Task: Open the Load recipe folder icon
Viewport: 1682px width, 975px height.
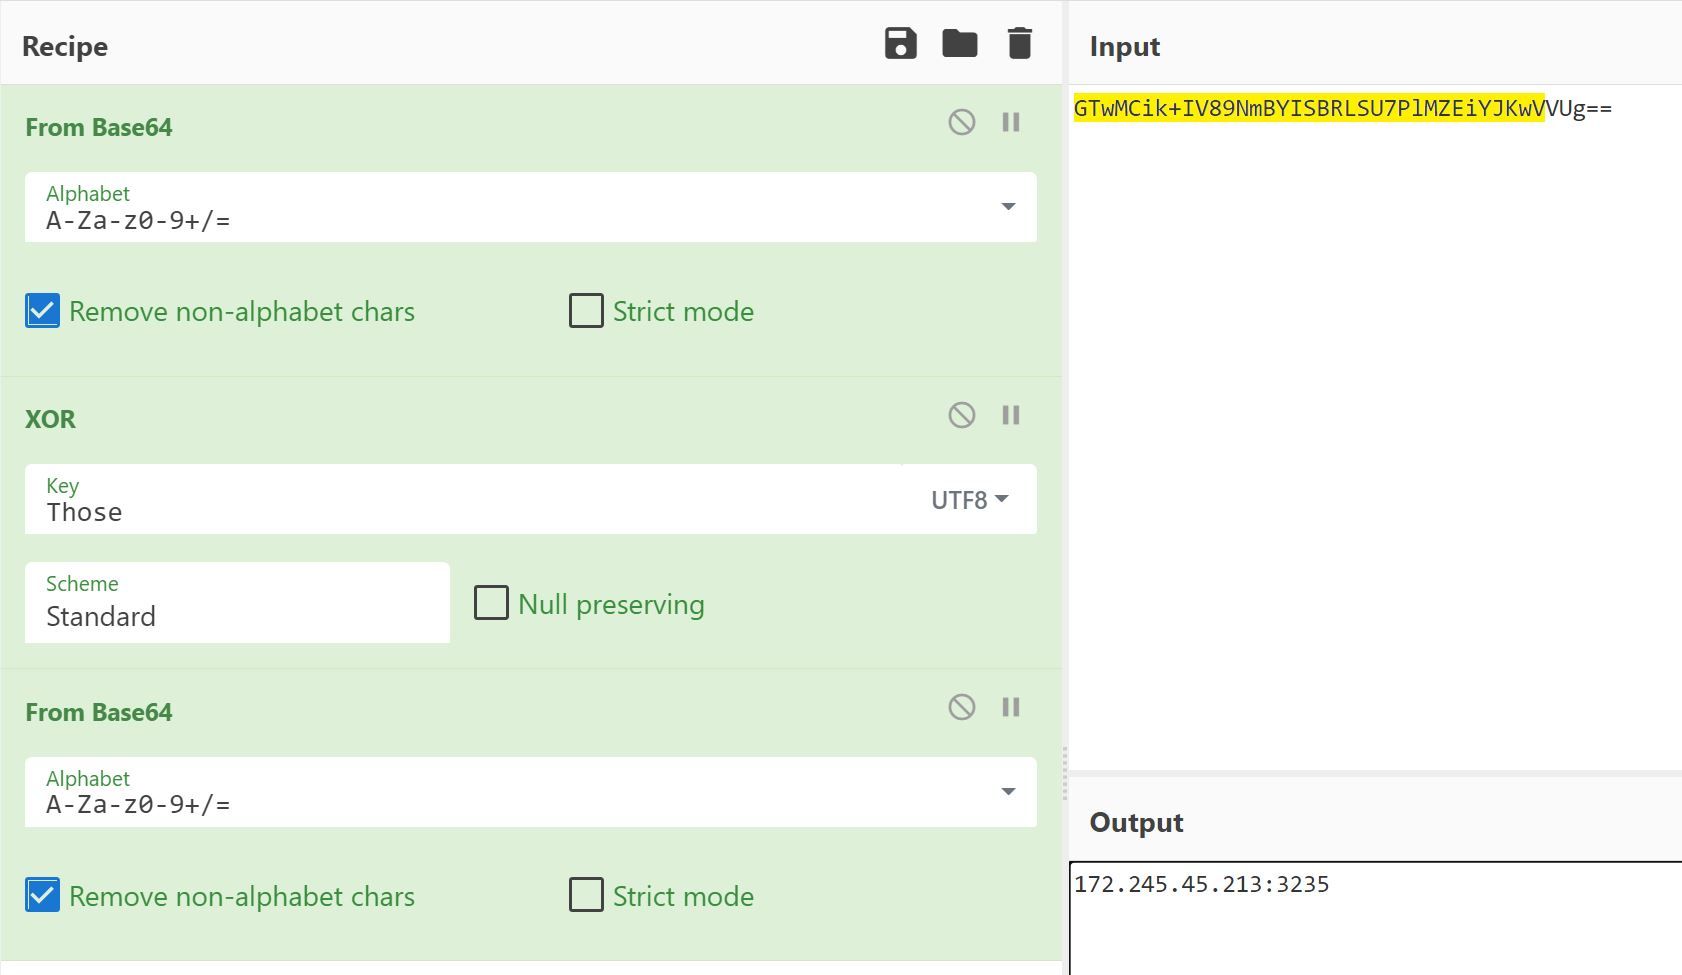Action: [x=959, y=44]
